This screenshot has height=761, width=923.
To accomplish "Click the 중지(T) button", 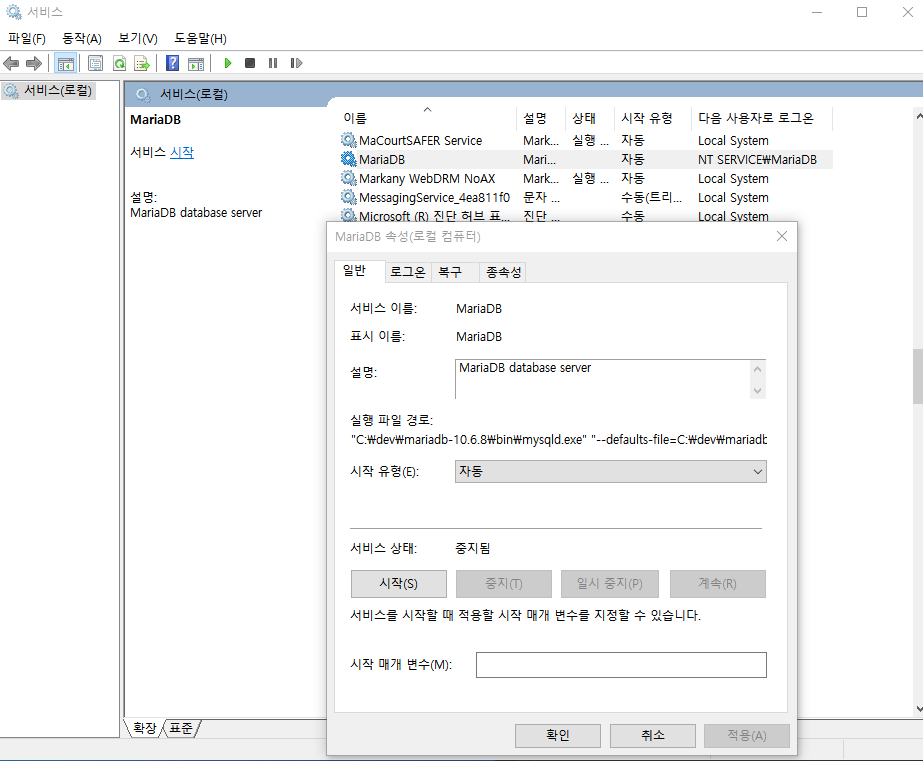I will click(x=504, y=583).
